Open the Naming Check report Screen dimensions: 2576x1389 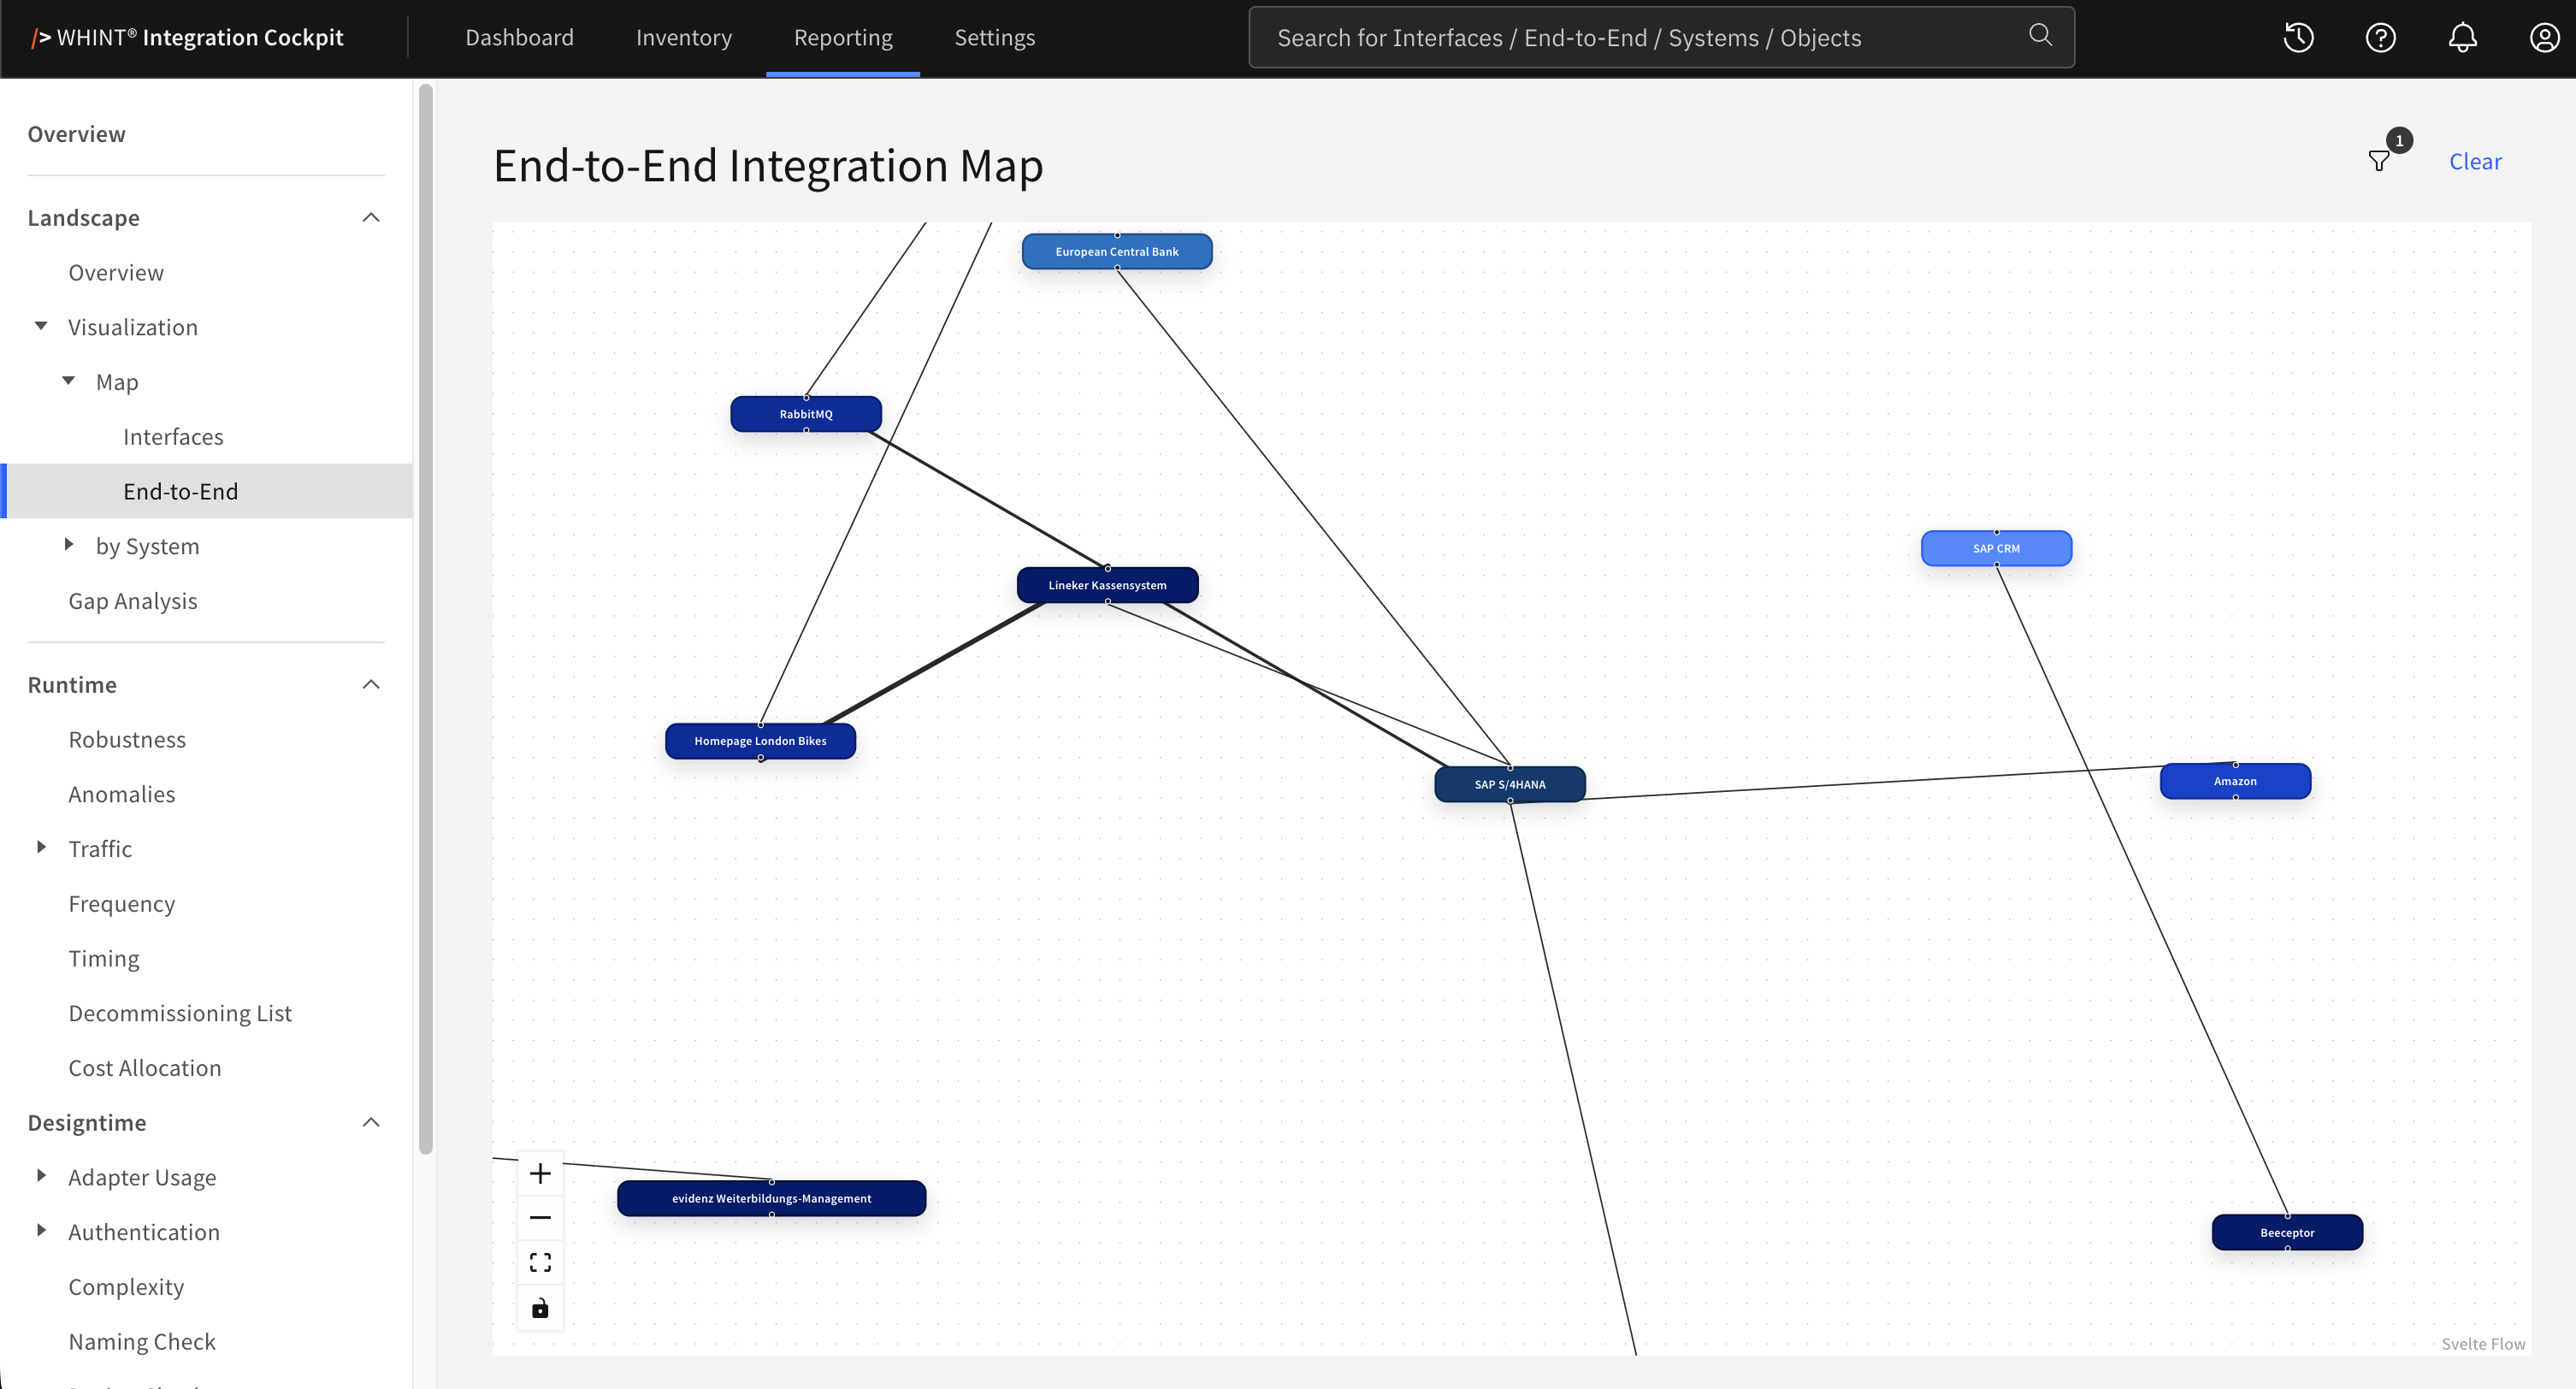point(142,1342)
